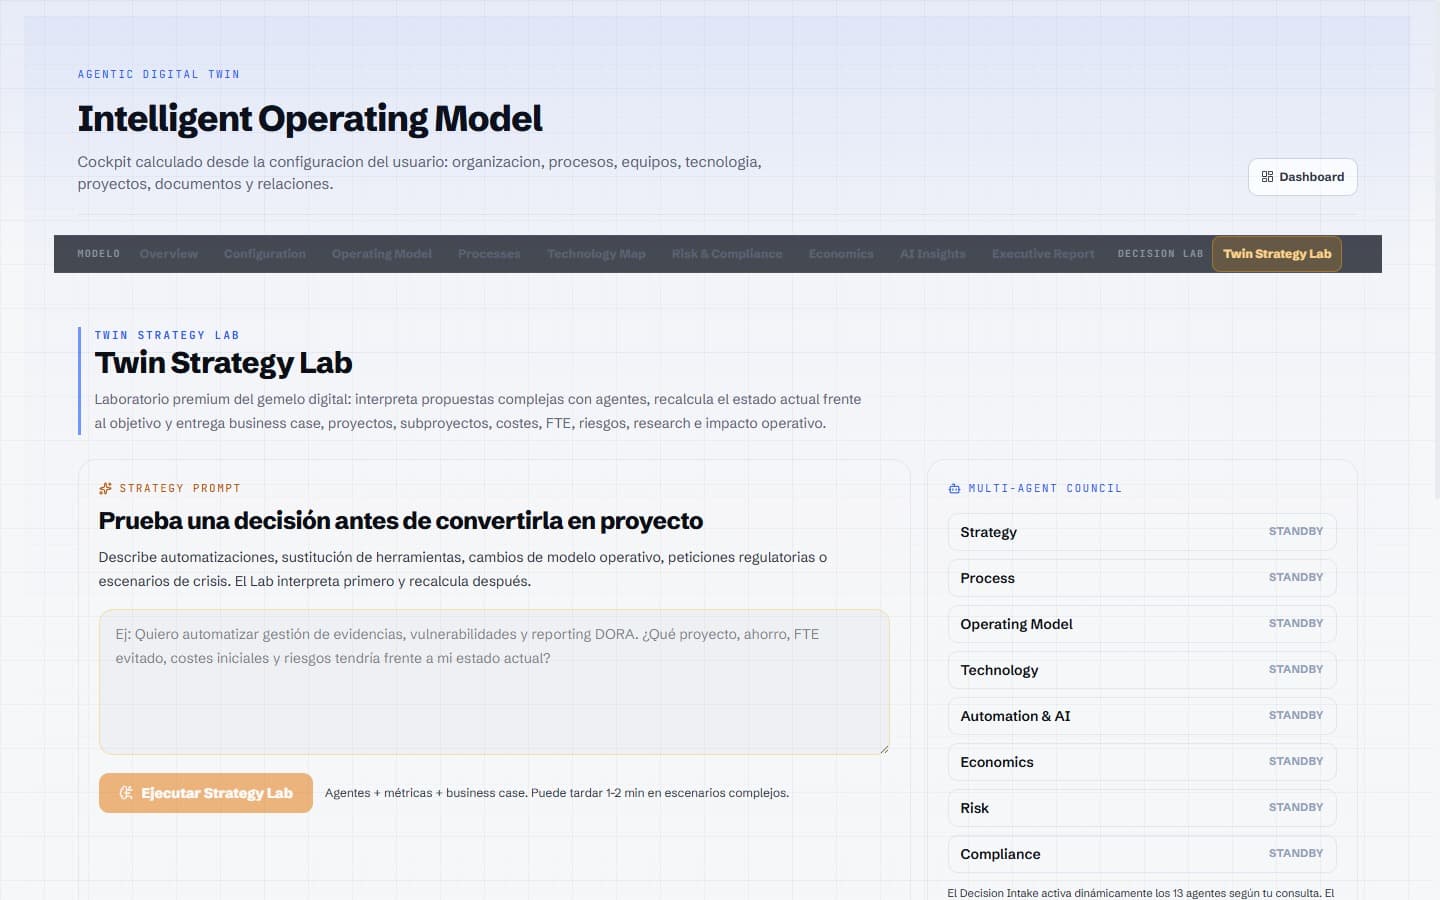Open the Economics tab
This screenshot has height=900, width=1440.
[x=841, y=254]
